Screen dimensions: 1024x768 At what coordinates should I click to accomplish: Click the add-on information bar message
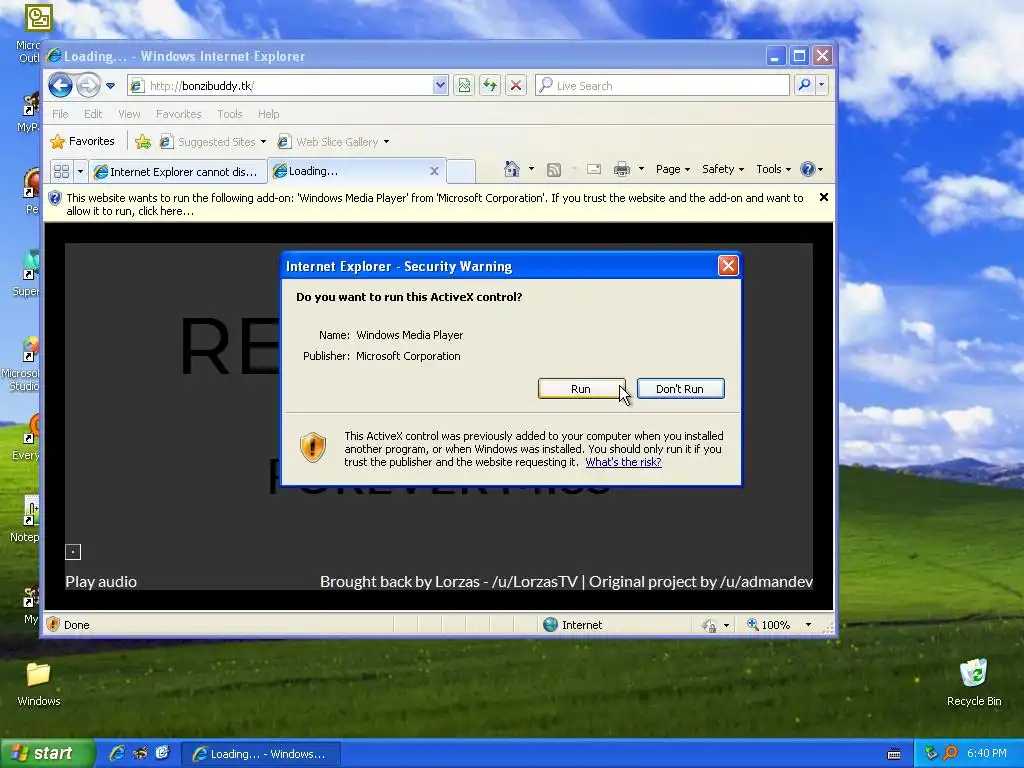pyautogui.click(x=434, y=204)
